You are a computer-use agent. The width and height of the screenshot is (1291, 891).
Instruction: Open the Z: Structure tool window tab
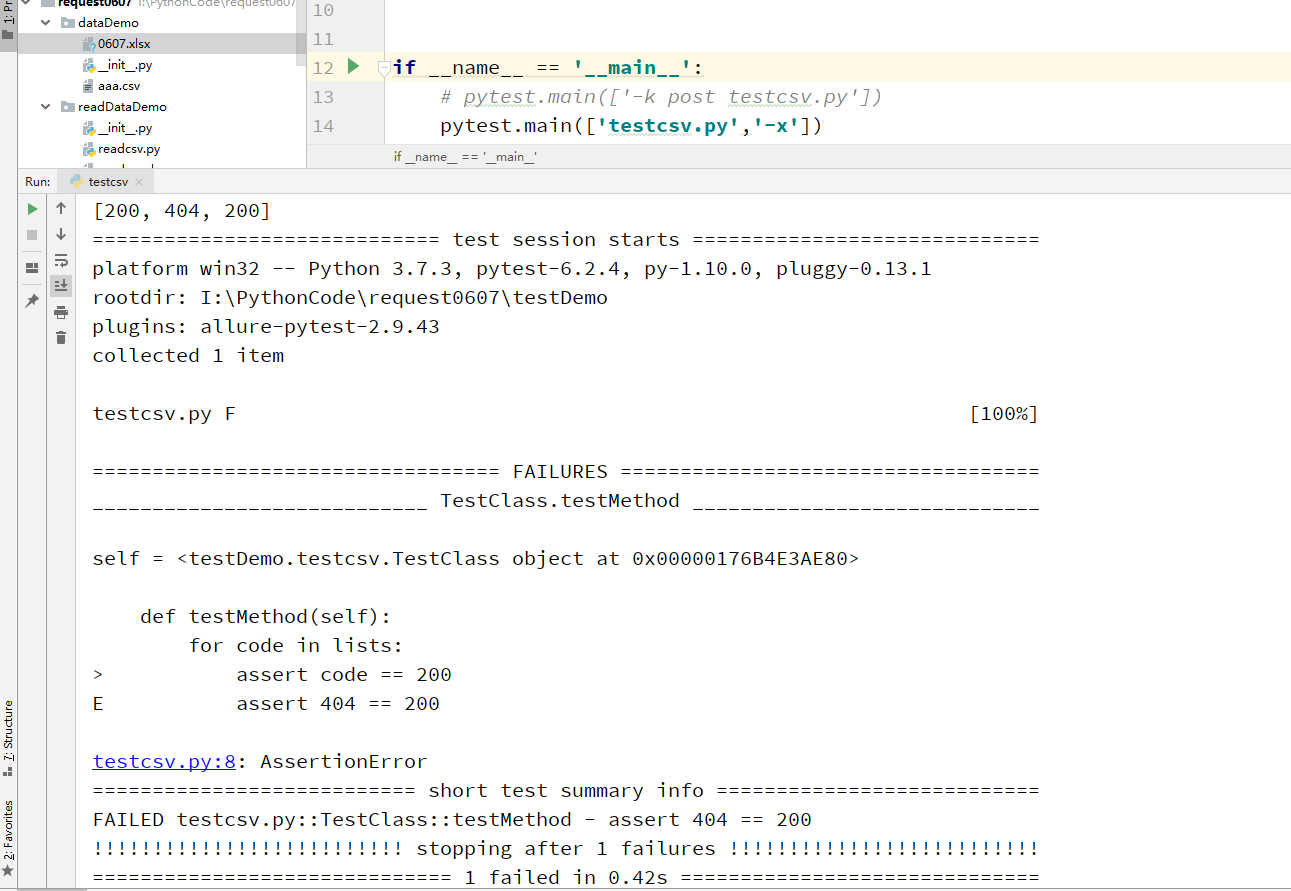[x=8, y=738]
